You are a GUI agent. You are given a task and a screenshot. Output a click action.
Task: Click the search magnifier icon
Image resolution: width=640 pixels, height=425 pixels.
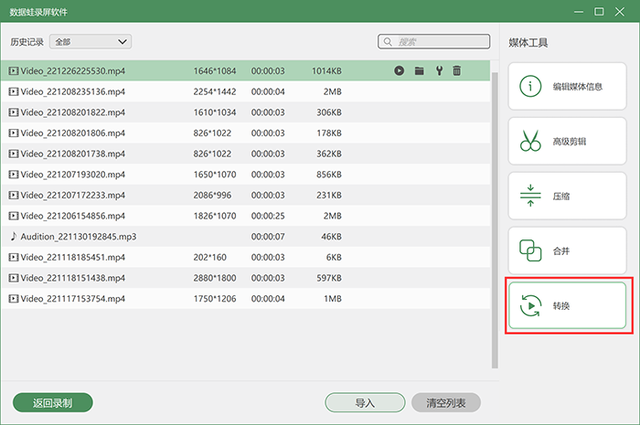(388, 42)
